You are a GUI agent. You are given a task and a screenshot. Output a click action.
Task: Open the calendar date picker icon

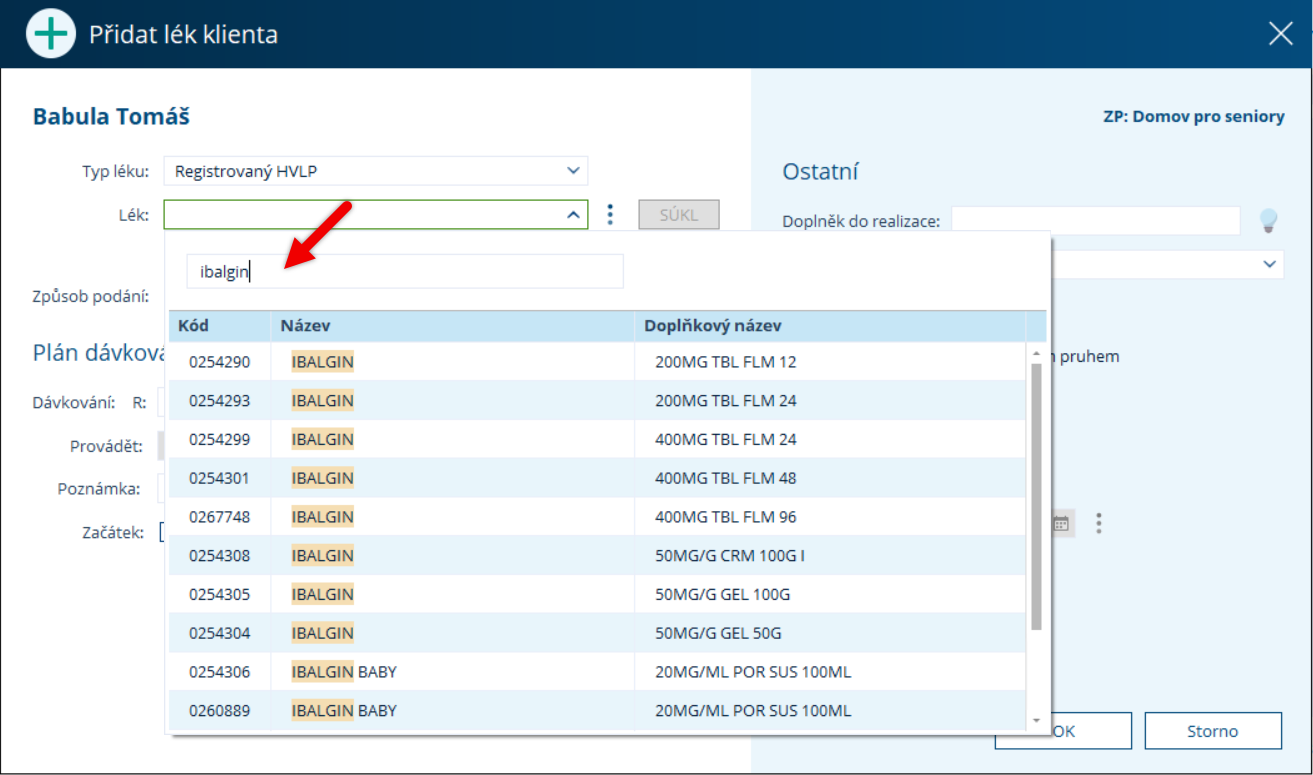[1061, 523]
